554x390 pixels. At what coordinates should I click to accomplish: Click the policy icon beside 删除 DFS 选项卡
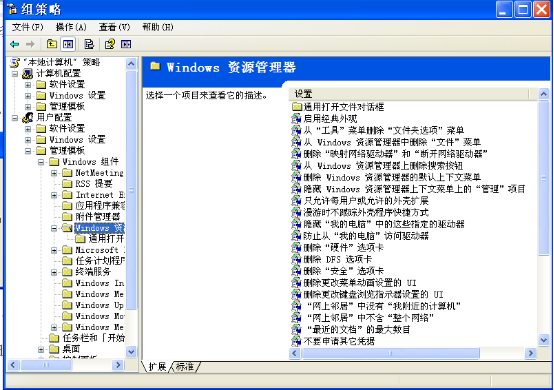click(x=296, y=259)
